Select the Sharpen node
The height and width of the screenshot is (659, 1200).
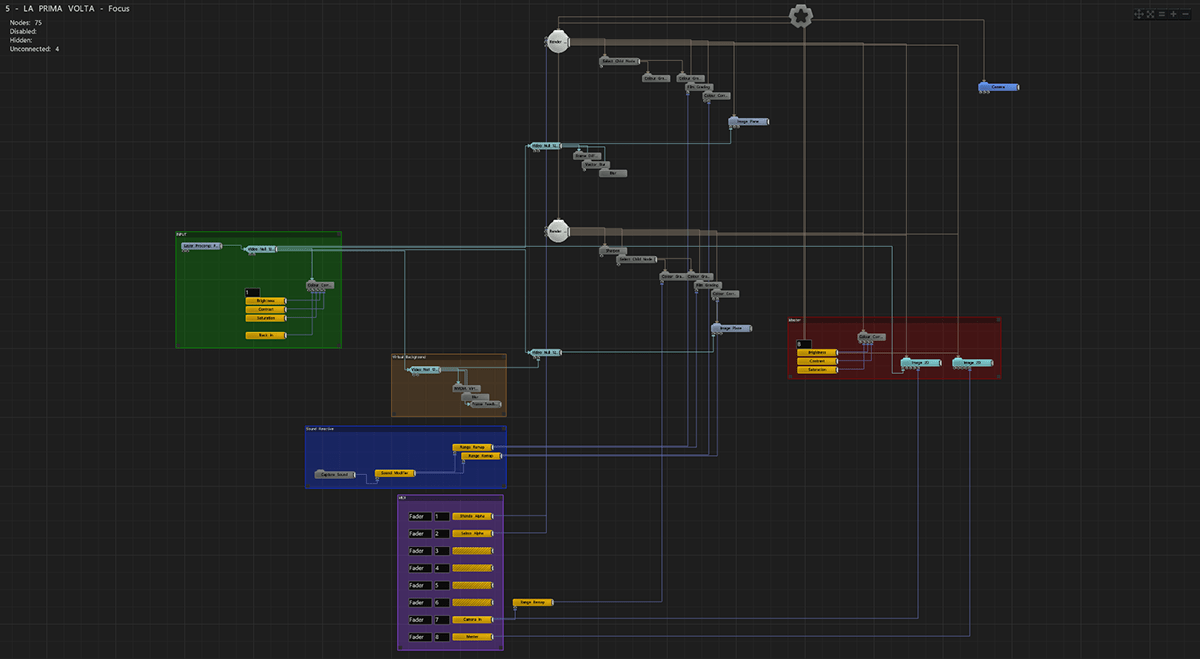611,250
